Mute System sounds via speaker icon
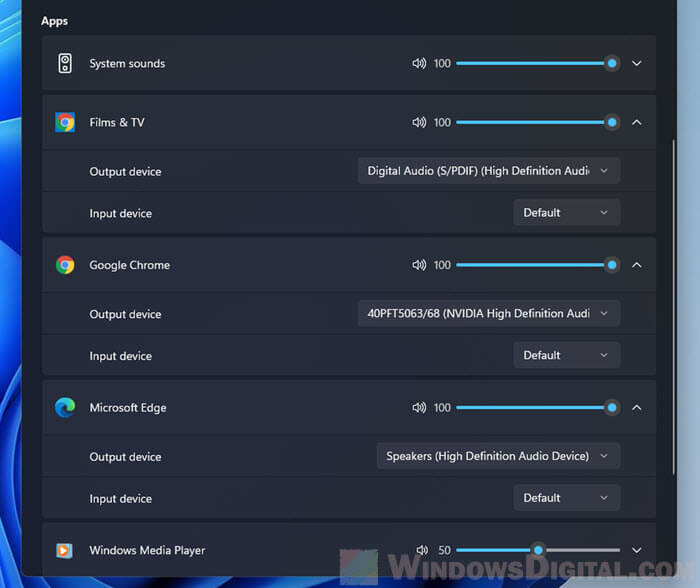 click(419, 63)
